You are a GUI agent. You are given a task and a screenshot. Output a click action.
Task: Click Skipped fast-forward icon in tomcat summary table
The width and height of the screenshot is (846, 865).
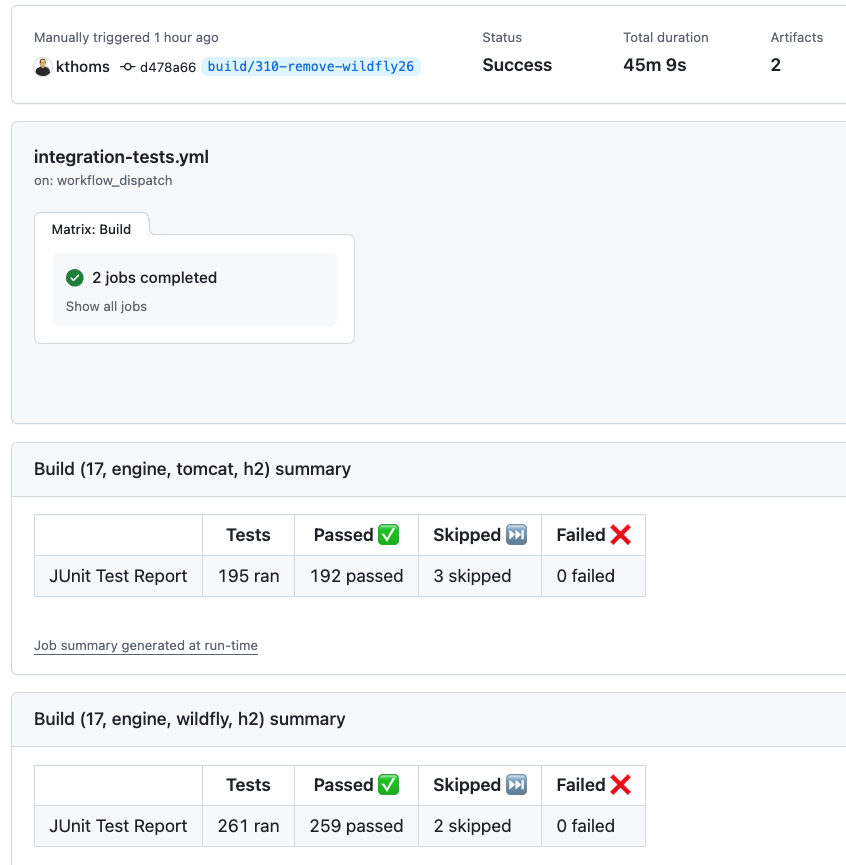click(x=516, y=535)
